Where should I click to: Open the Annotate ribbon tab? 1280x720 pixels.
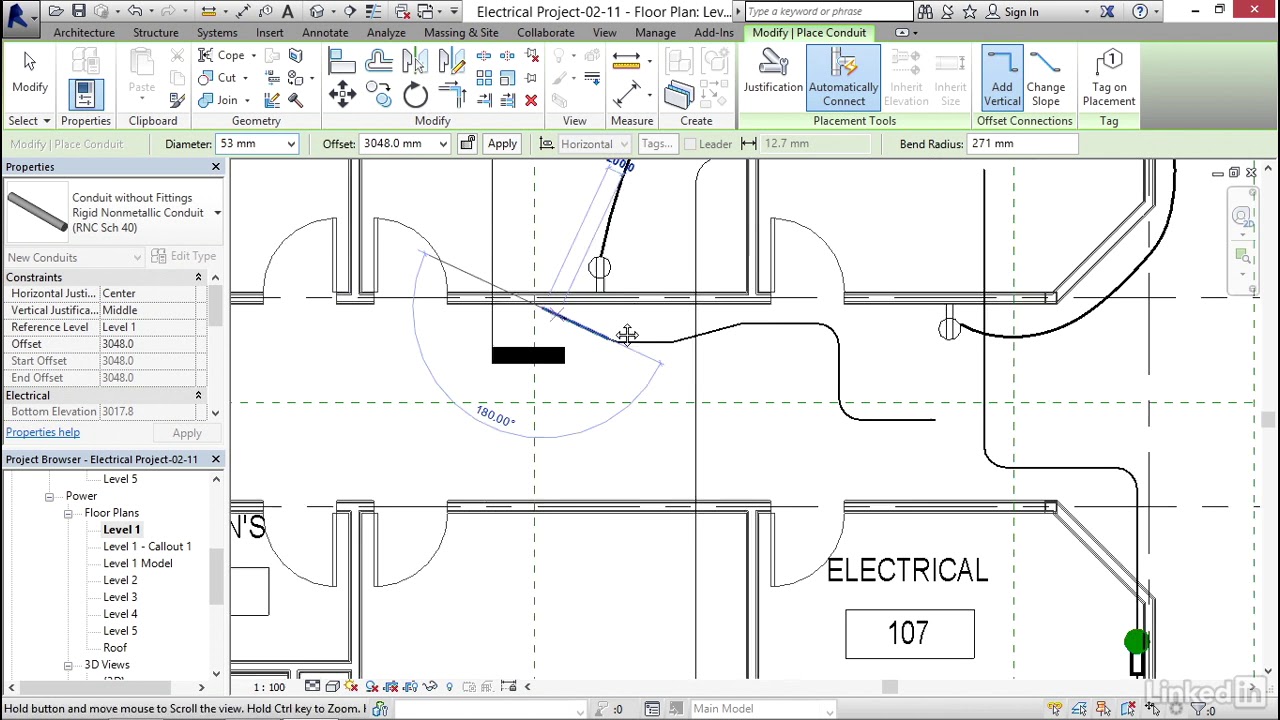coord(325,32)
